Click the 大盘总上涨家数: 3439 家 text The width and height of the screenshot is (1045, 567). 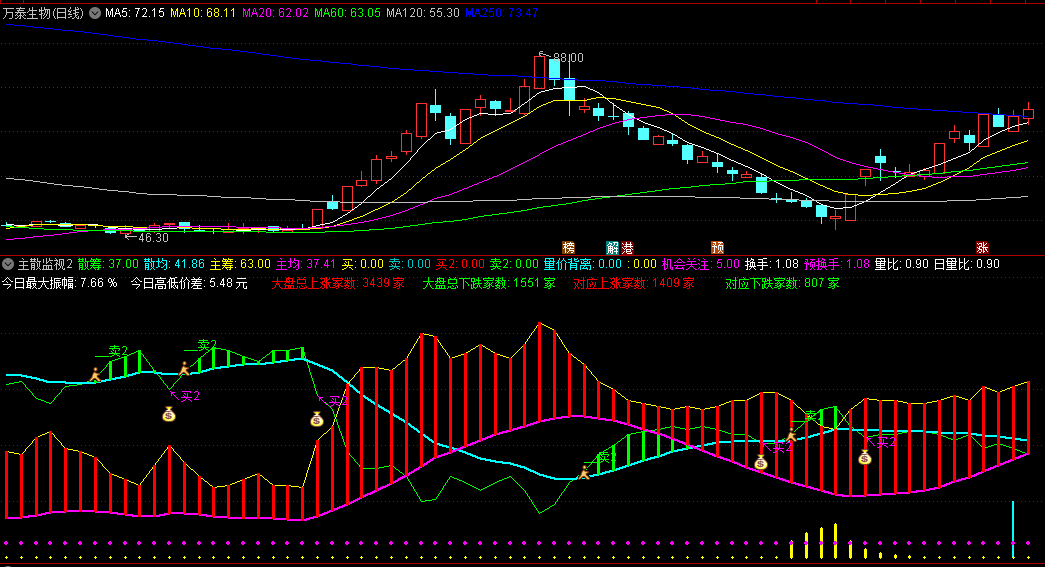click(338, 283)
